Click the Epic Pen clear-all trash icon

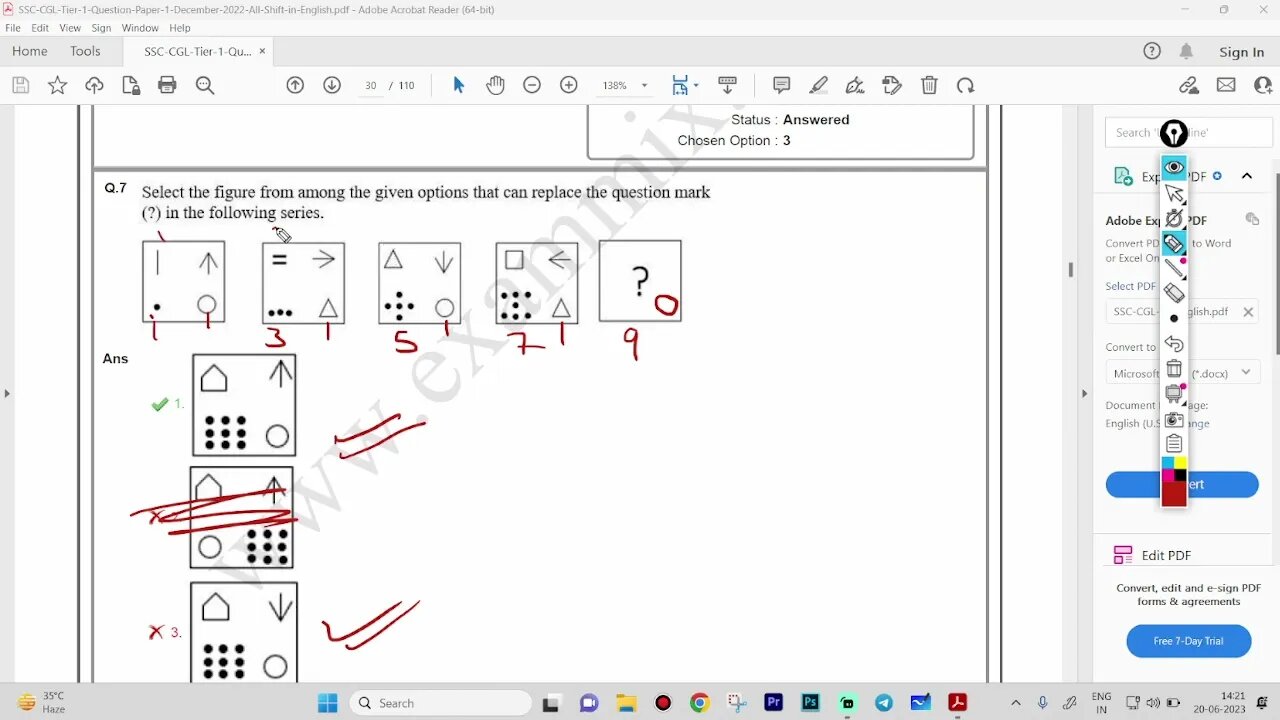coord(1174,369)
